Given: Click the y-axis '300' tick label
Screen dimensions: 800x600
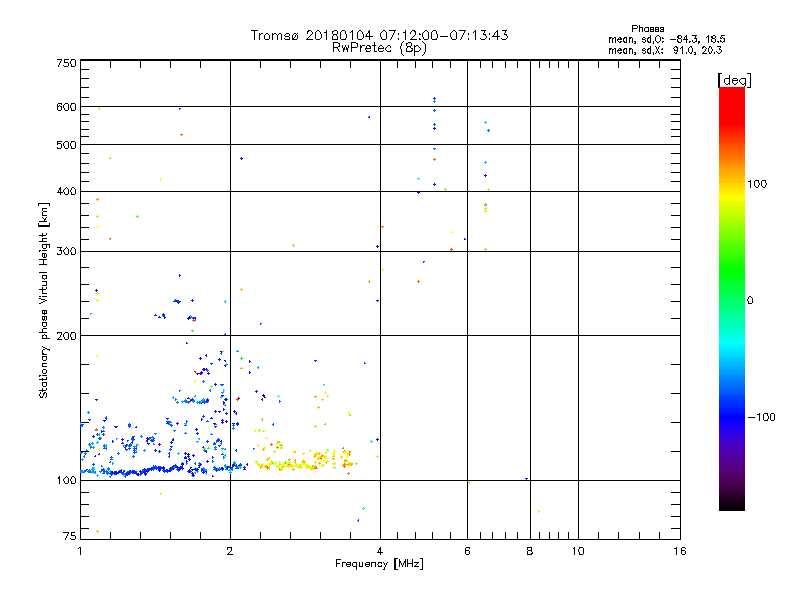Looking at the screenshot, I should [x=66, y=252].
